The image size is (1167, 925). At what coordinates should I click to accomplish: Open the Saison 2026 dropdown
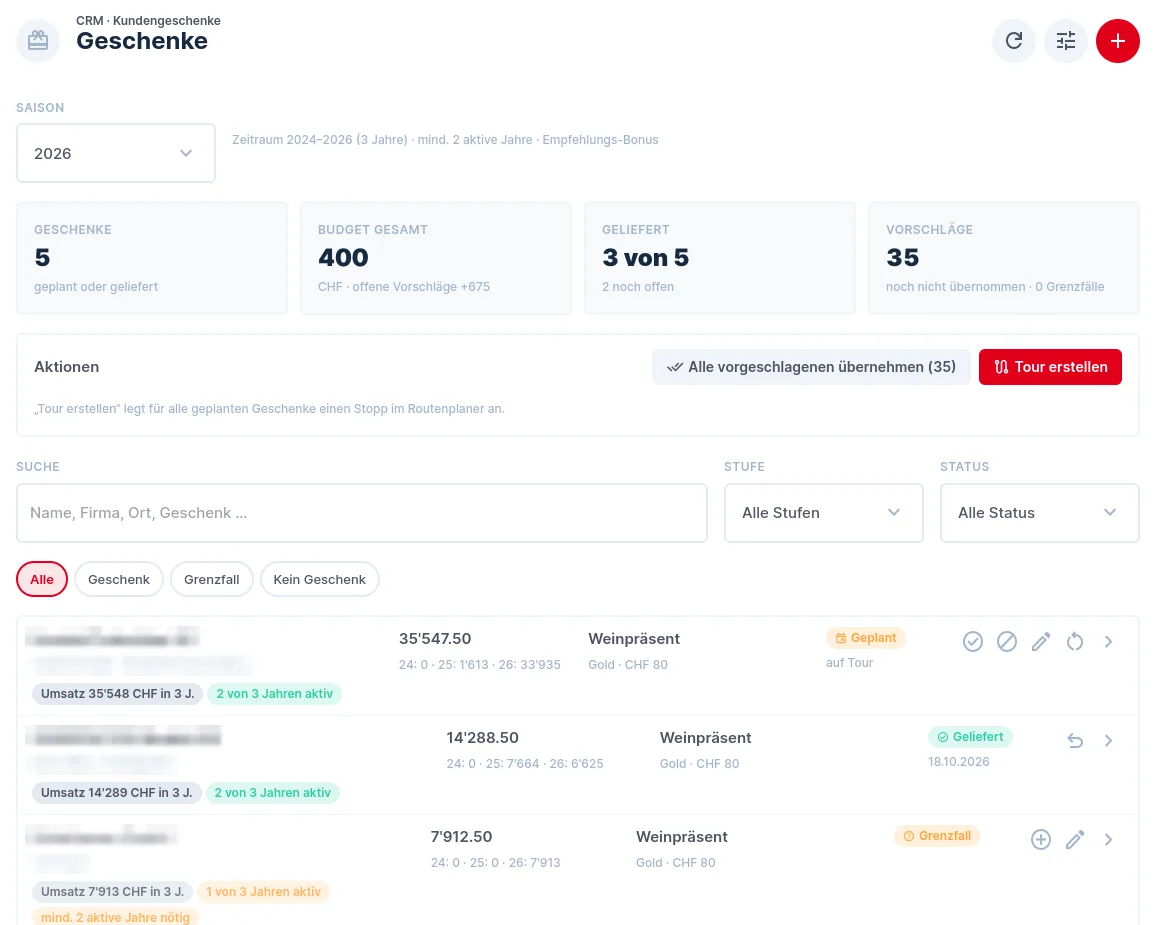click(x=116, y=153)
